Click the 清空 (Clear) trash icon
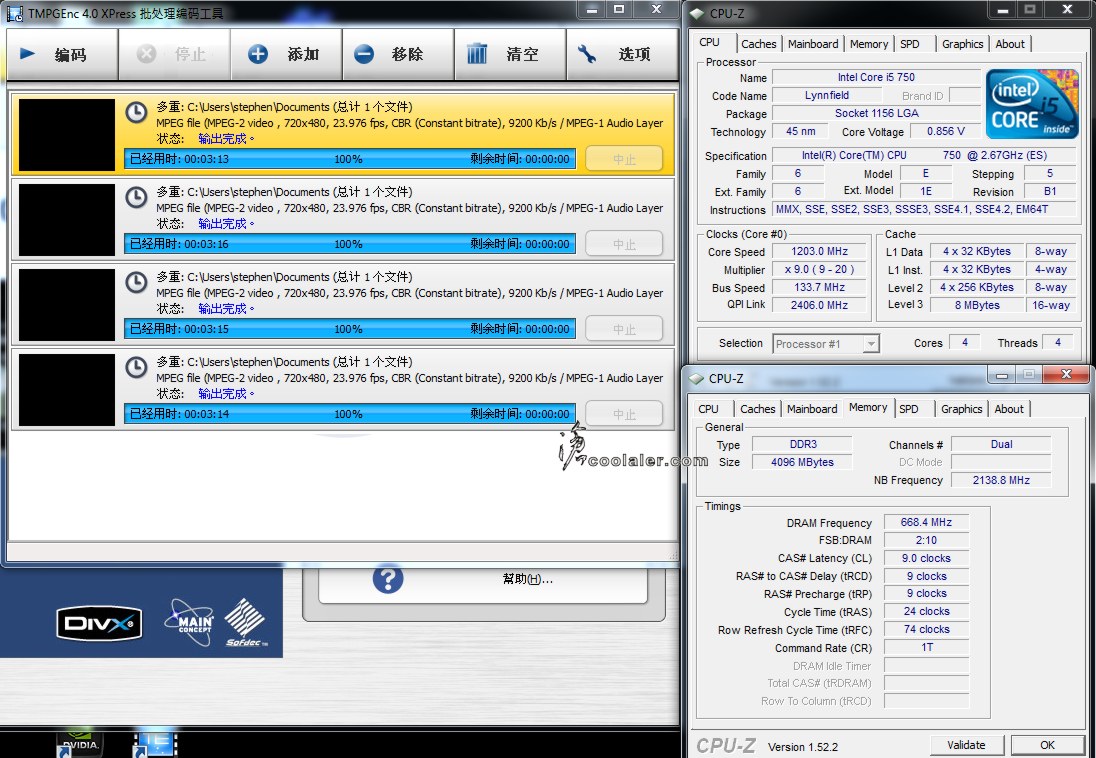Viewport: 1096px width, 758px height. [477, 54]
